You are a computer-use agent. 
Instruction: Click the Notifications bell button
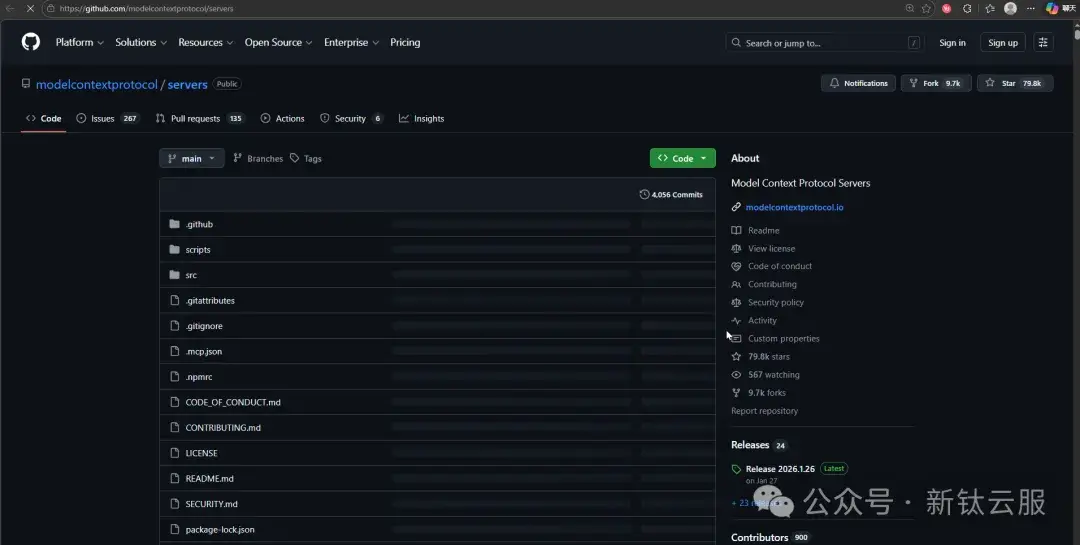[x=858, y=83]
